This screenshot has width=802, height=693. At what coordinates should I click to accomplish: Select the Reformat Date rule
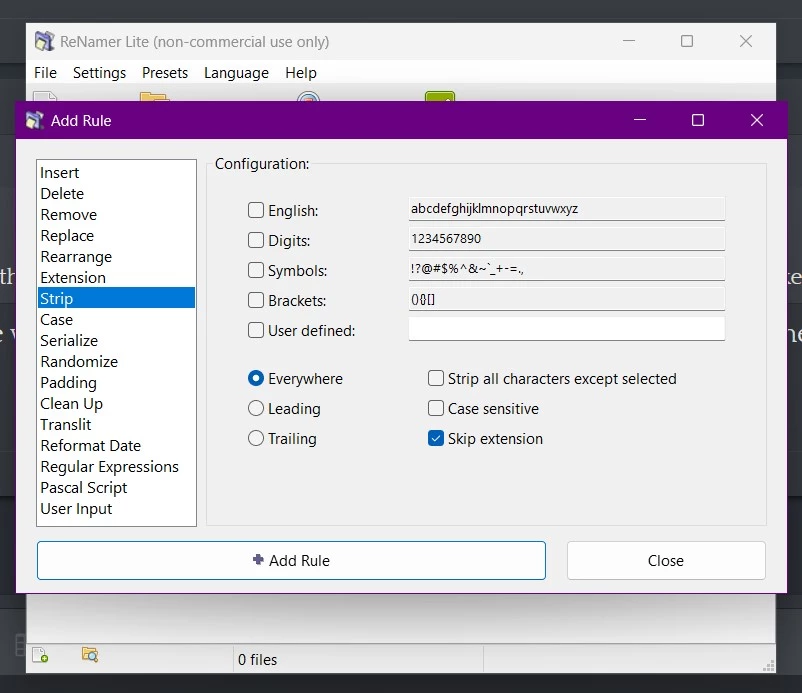(x=117, y=445)
